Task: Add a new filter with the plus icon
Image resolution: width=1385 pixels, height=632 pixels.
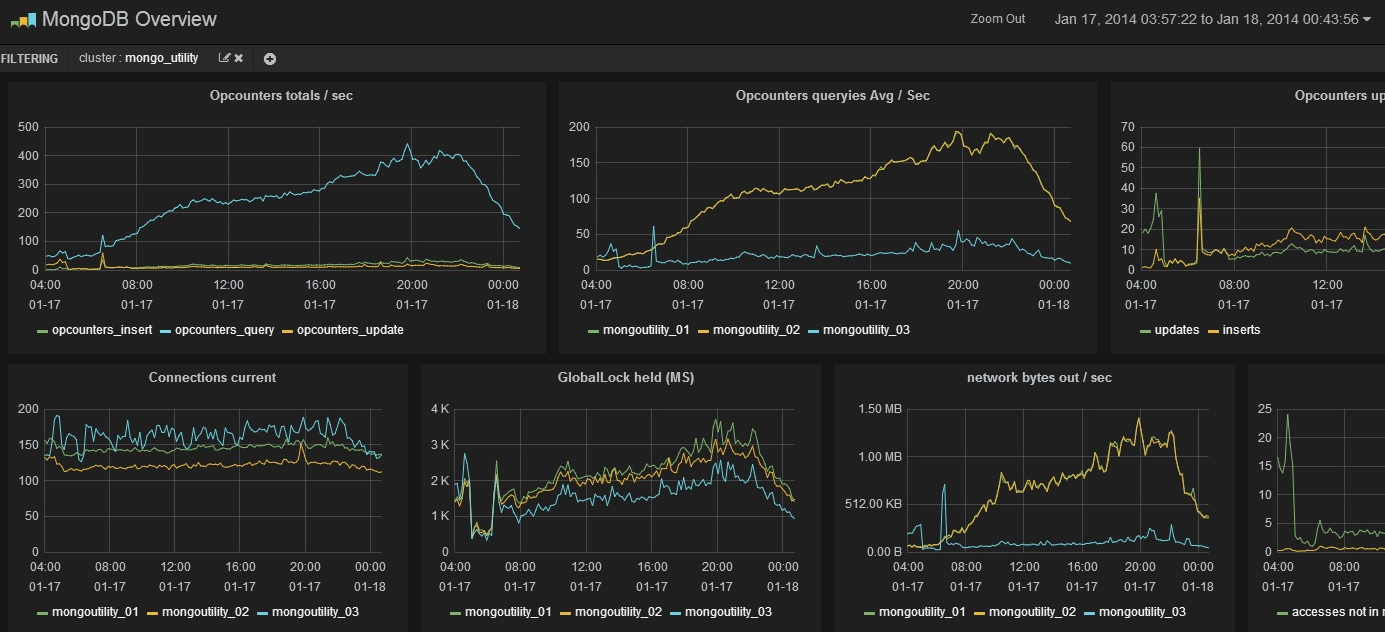Action: click(x=270, y=59)
